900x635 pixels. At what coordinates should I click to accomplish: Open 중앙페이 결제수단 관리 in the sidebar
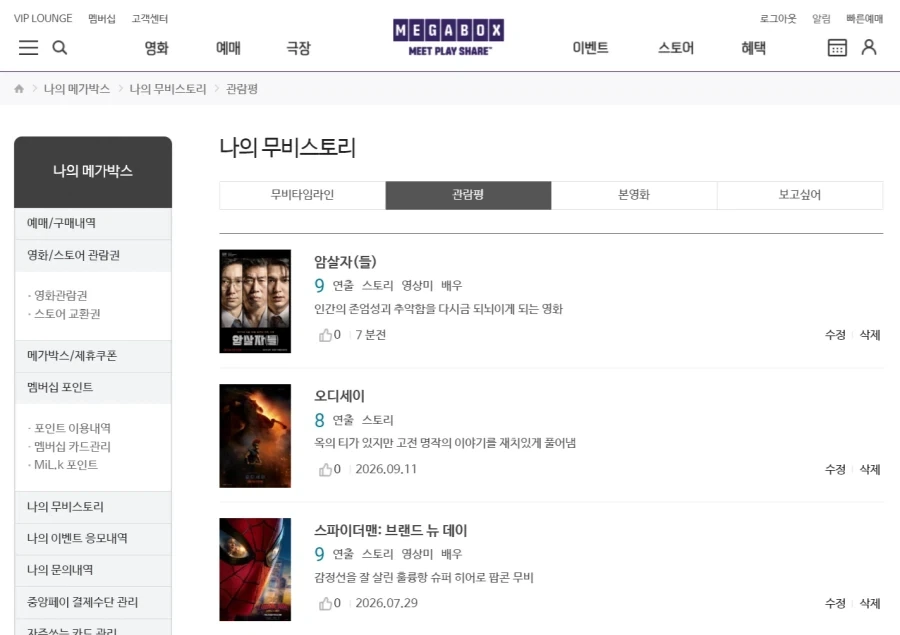[x=93, y=602]
